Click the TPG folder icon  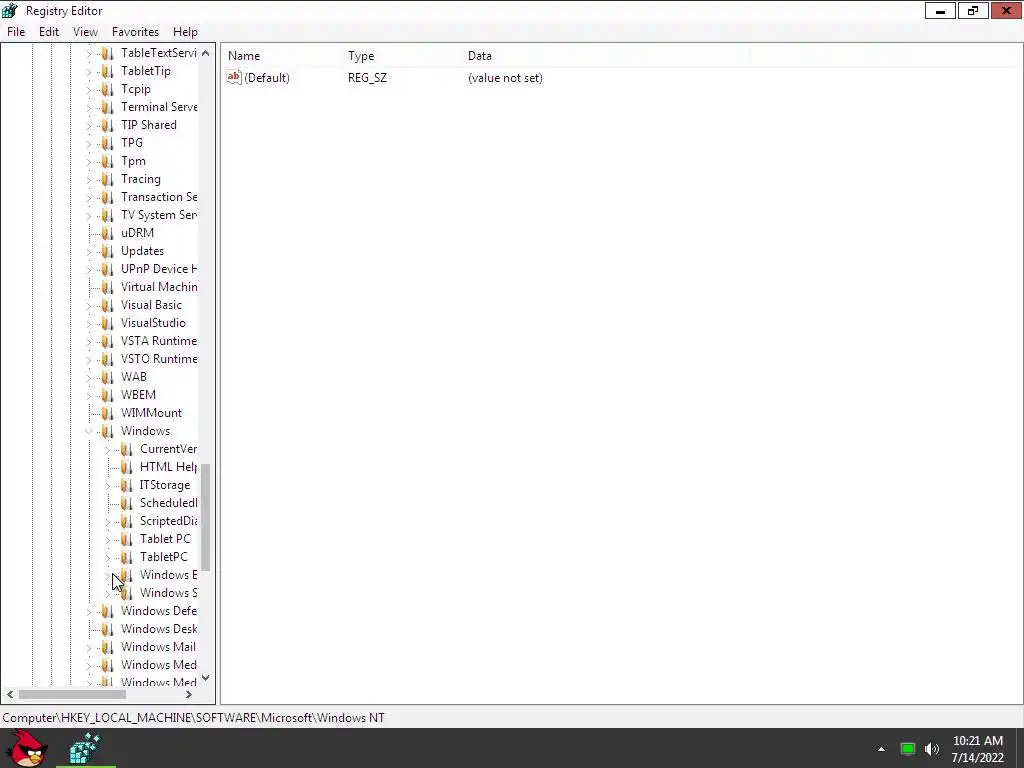[x=108, y=143]
